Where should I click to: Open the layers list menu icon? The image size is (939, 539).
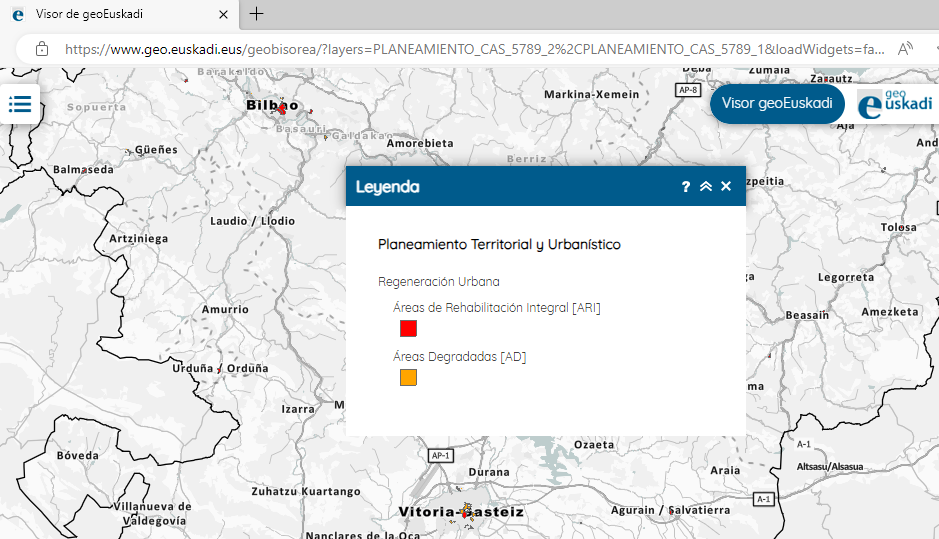pyautogui.click(x=21, y=104)
